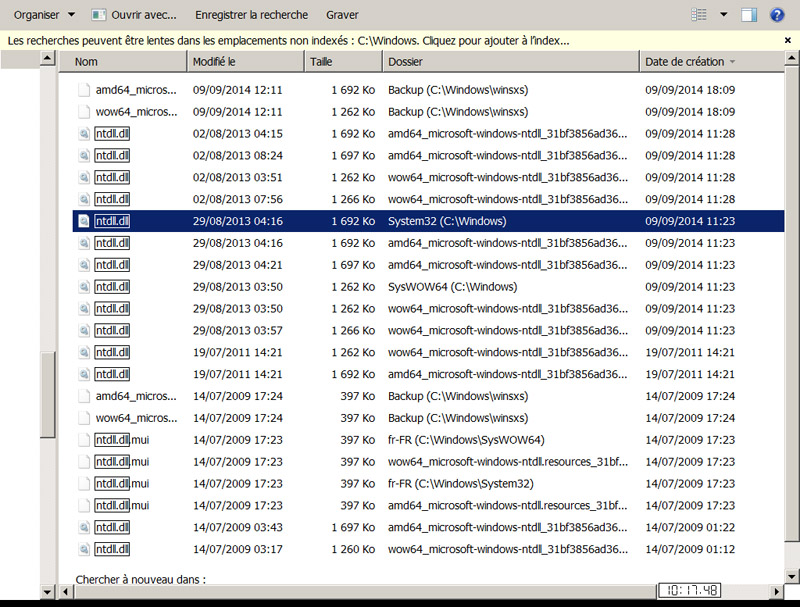The height and width of the screenshot is (607, 800).
Task: Open the view options dropdown arrow
Action: click(723, 15)
